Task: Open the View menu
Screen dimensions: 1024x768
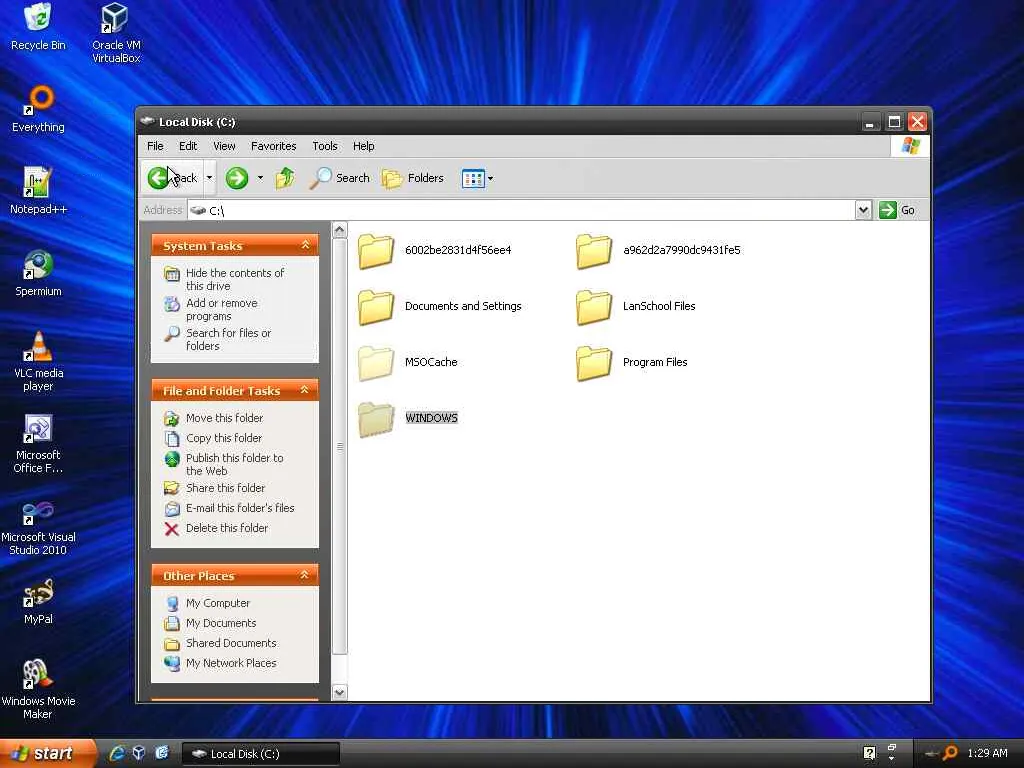Action: coord(224,146)
